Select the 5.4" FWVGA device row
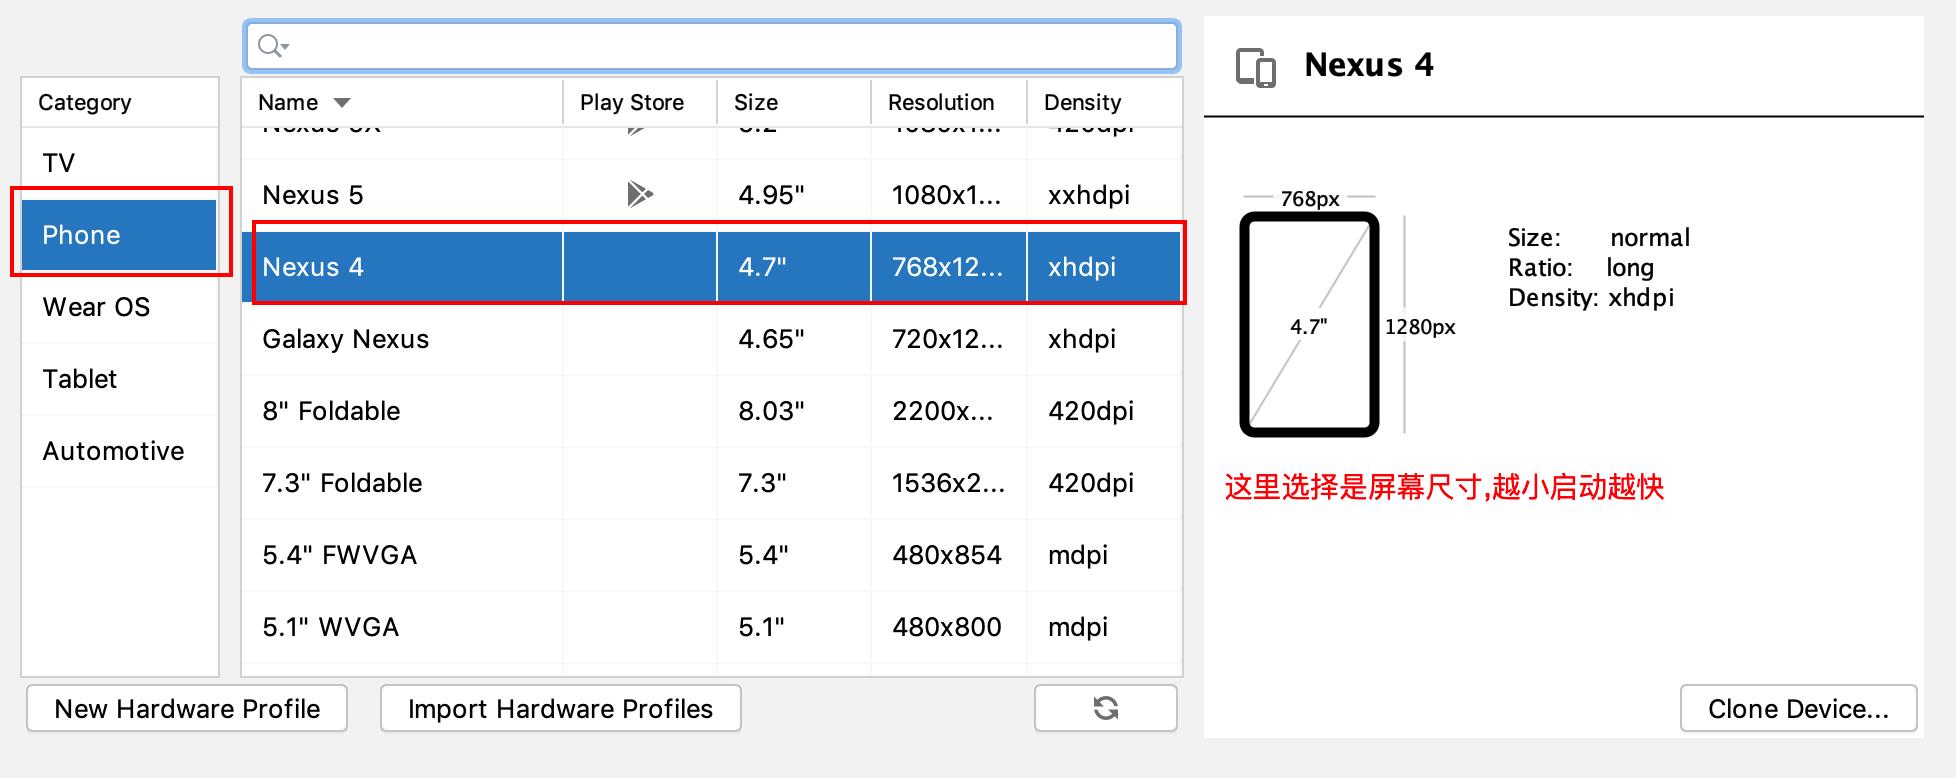Screen dimensions: 1956x778 click(x=712, y=555)
